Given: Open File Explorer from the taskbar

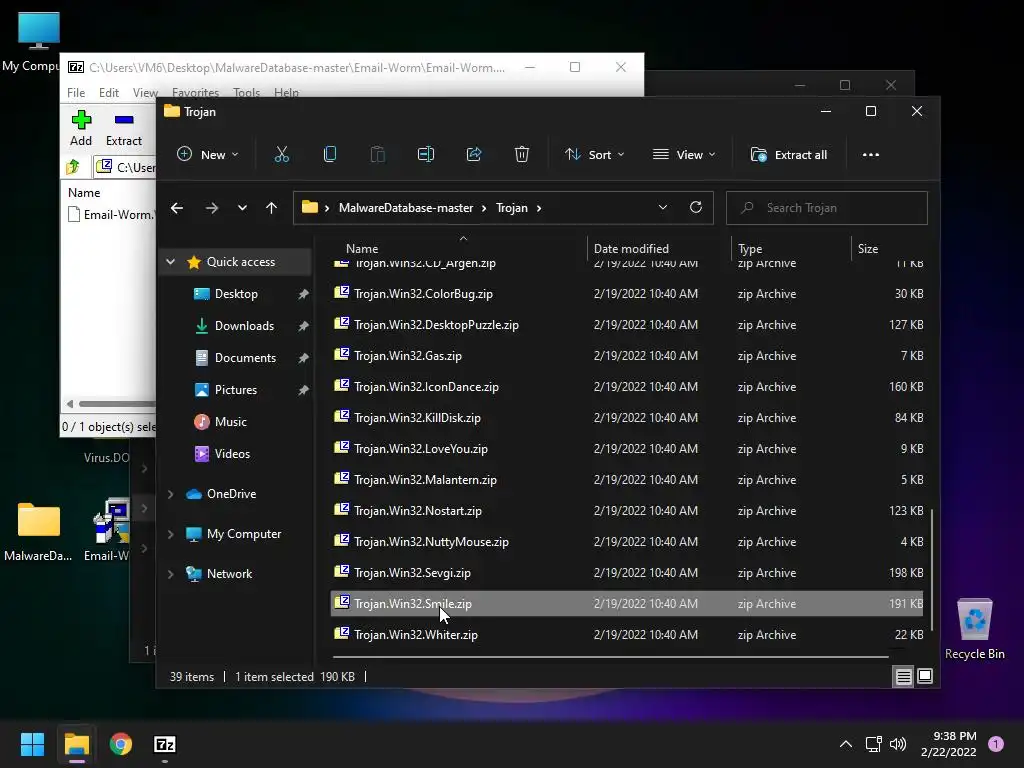Looking at the screenshot, I should click(76, 744).
